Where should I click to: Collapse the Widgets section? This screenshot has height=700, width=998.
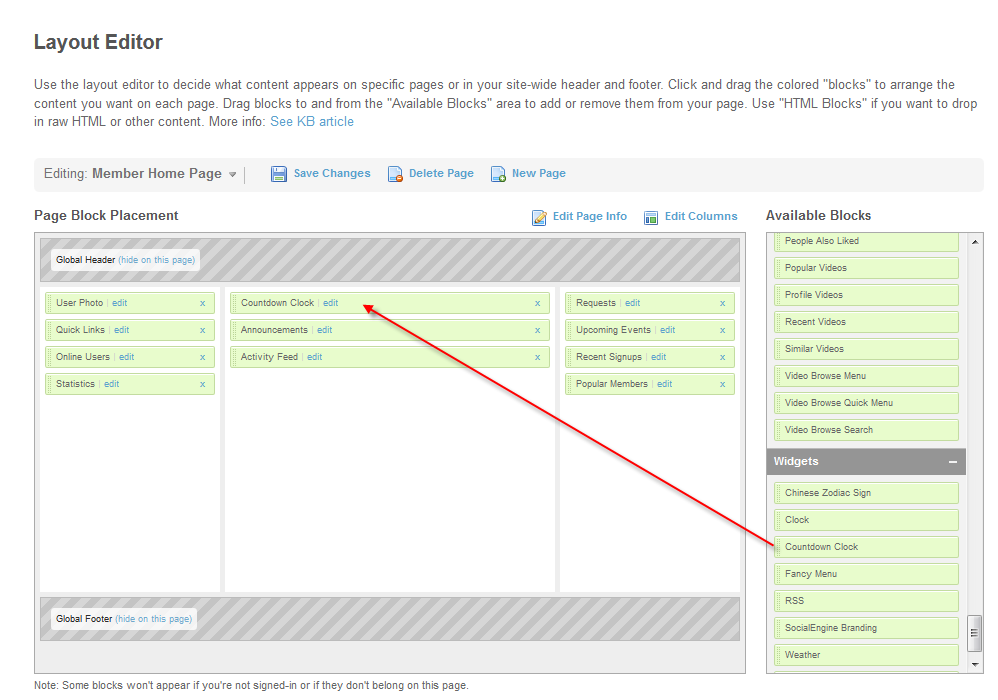(x=953, y=462)
